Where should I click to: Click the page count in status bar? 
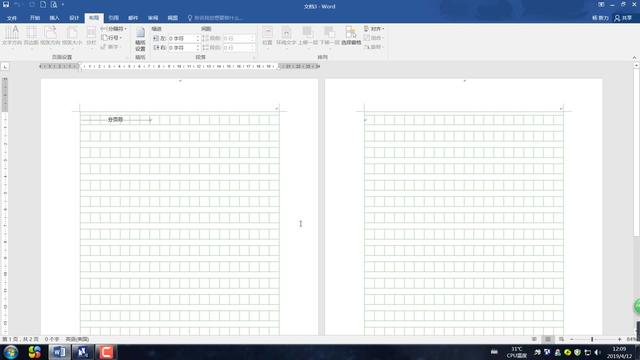click(x=20, y=339)
